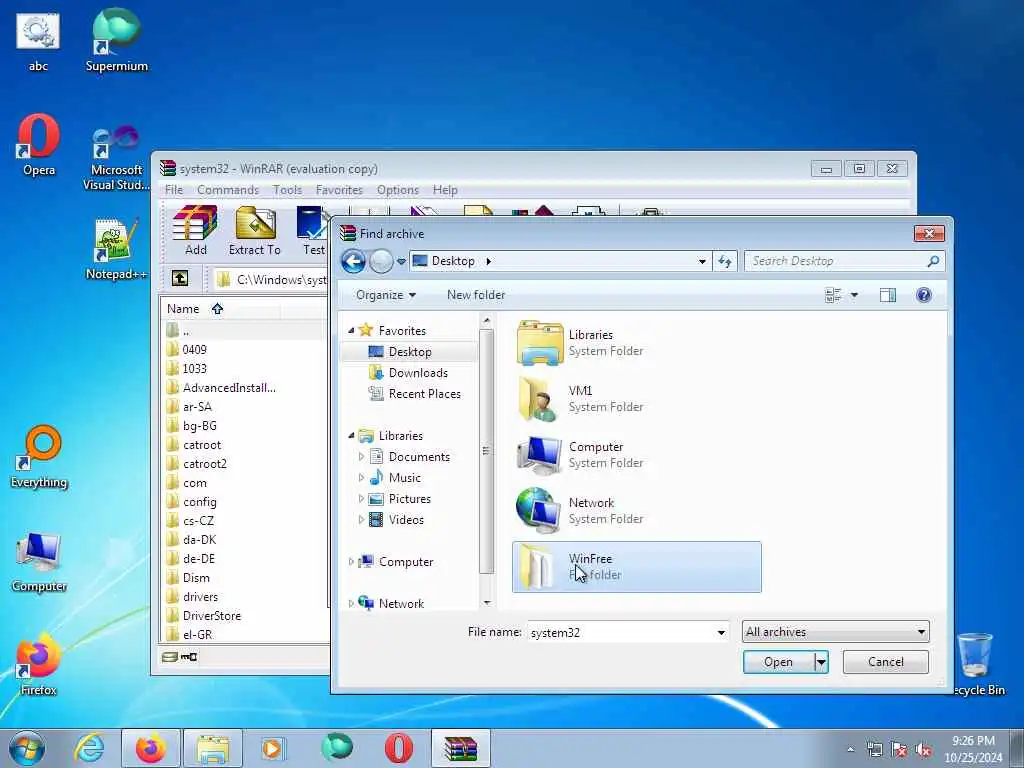Select the VM1 system folder
Image resolution: width=1024 pixels, height=768 pixels.
[x=637, y=398]
